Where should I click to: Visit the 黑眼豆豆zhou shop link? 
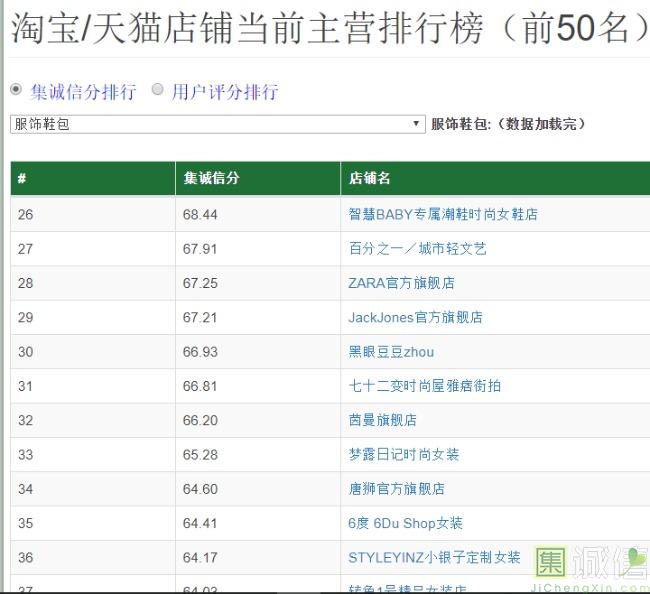(391, 352)
